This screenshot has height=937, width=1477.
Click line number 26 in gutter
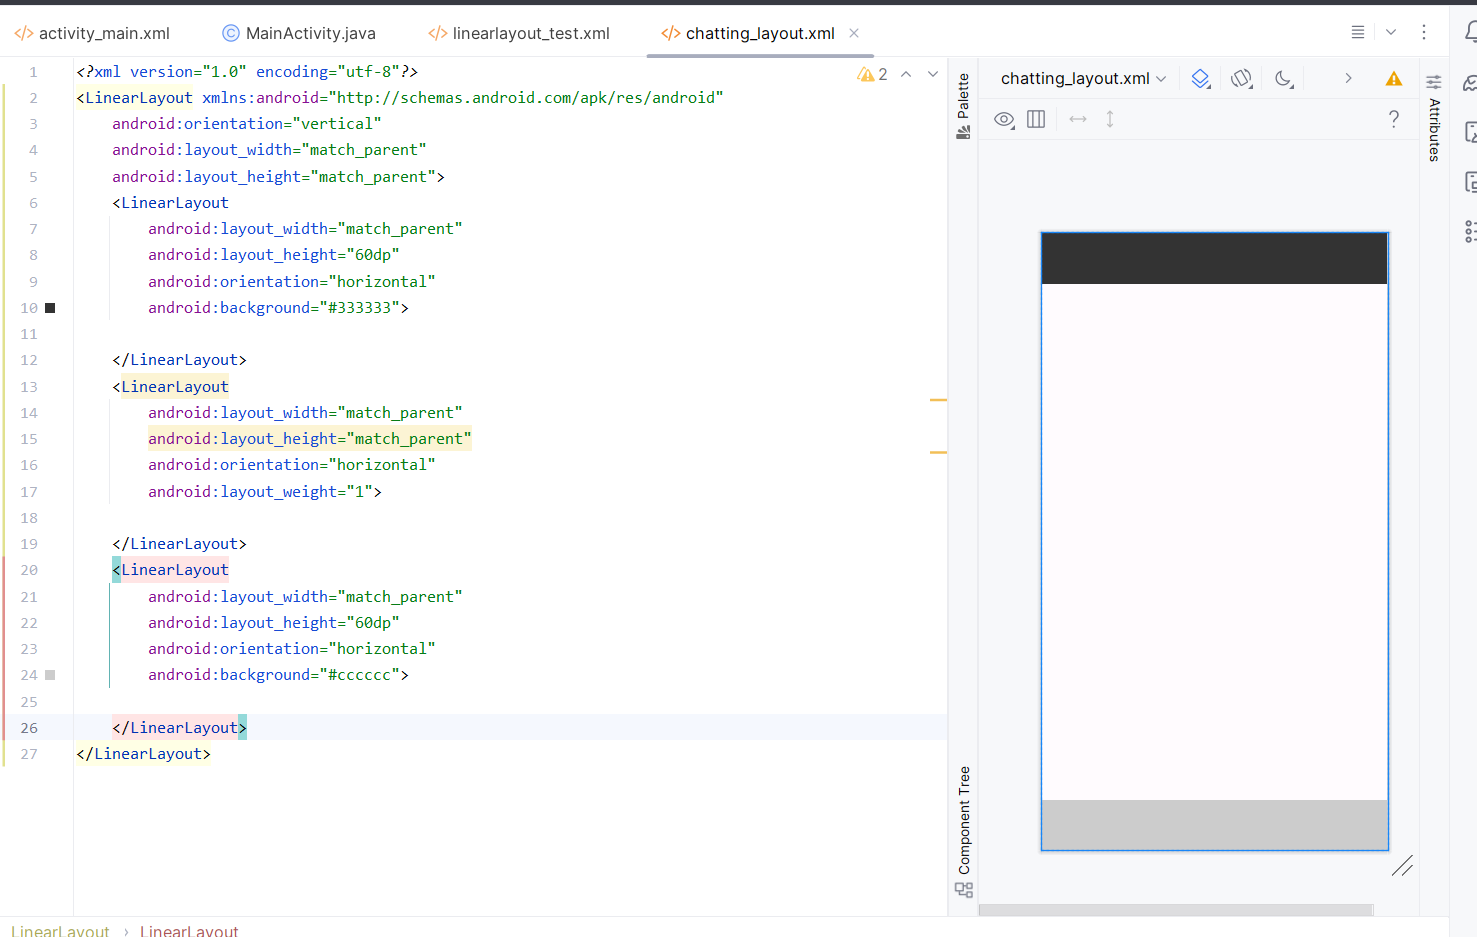pyautogui.click(x=29, y=728)
